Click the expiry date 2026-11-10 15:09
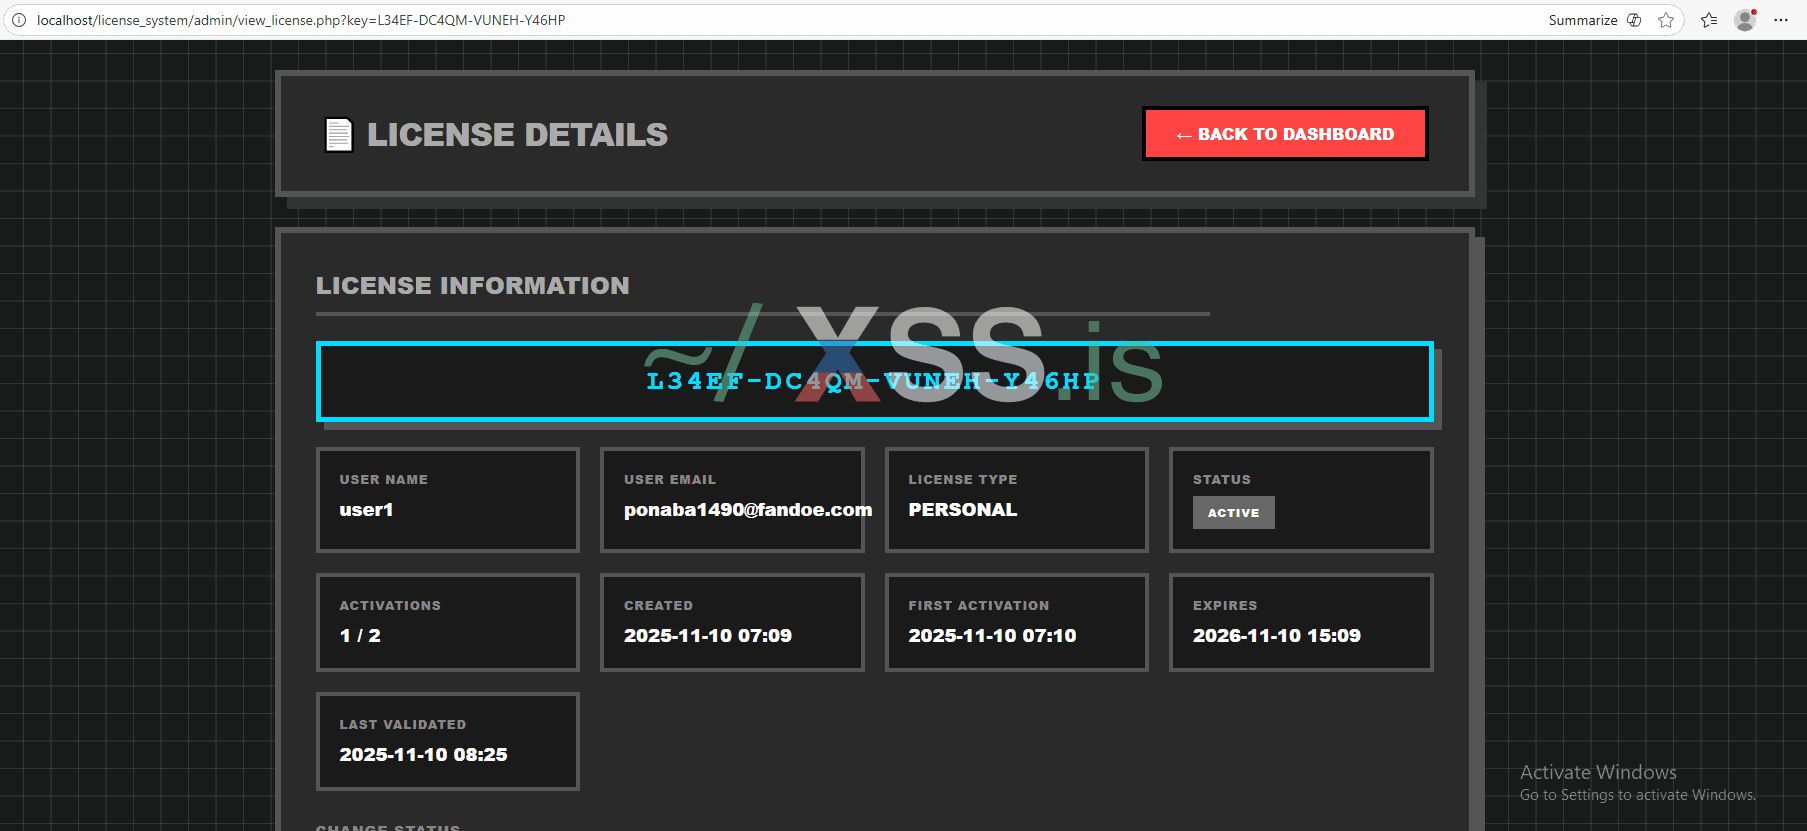This screenshot has height=831, width=1807. pyautogui.click(x=1277, y=636)
